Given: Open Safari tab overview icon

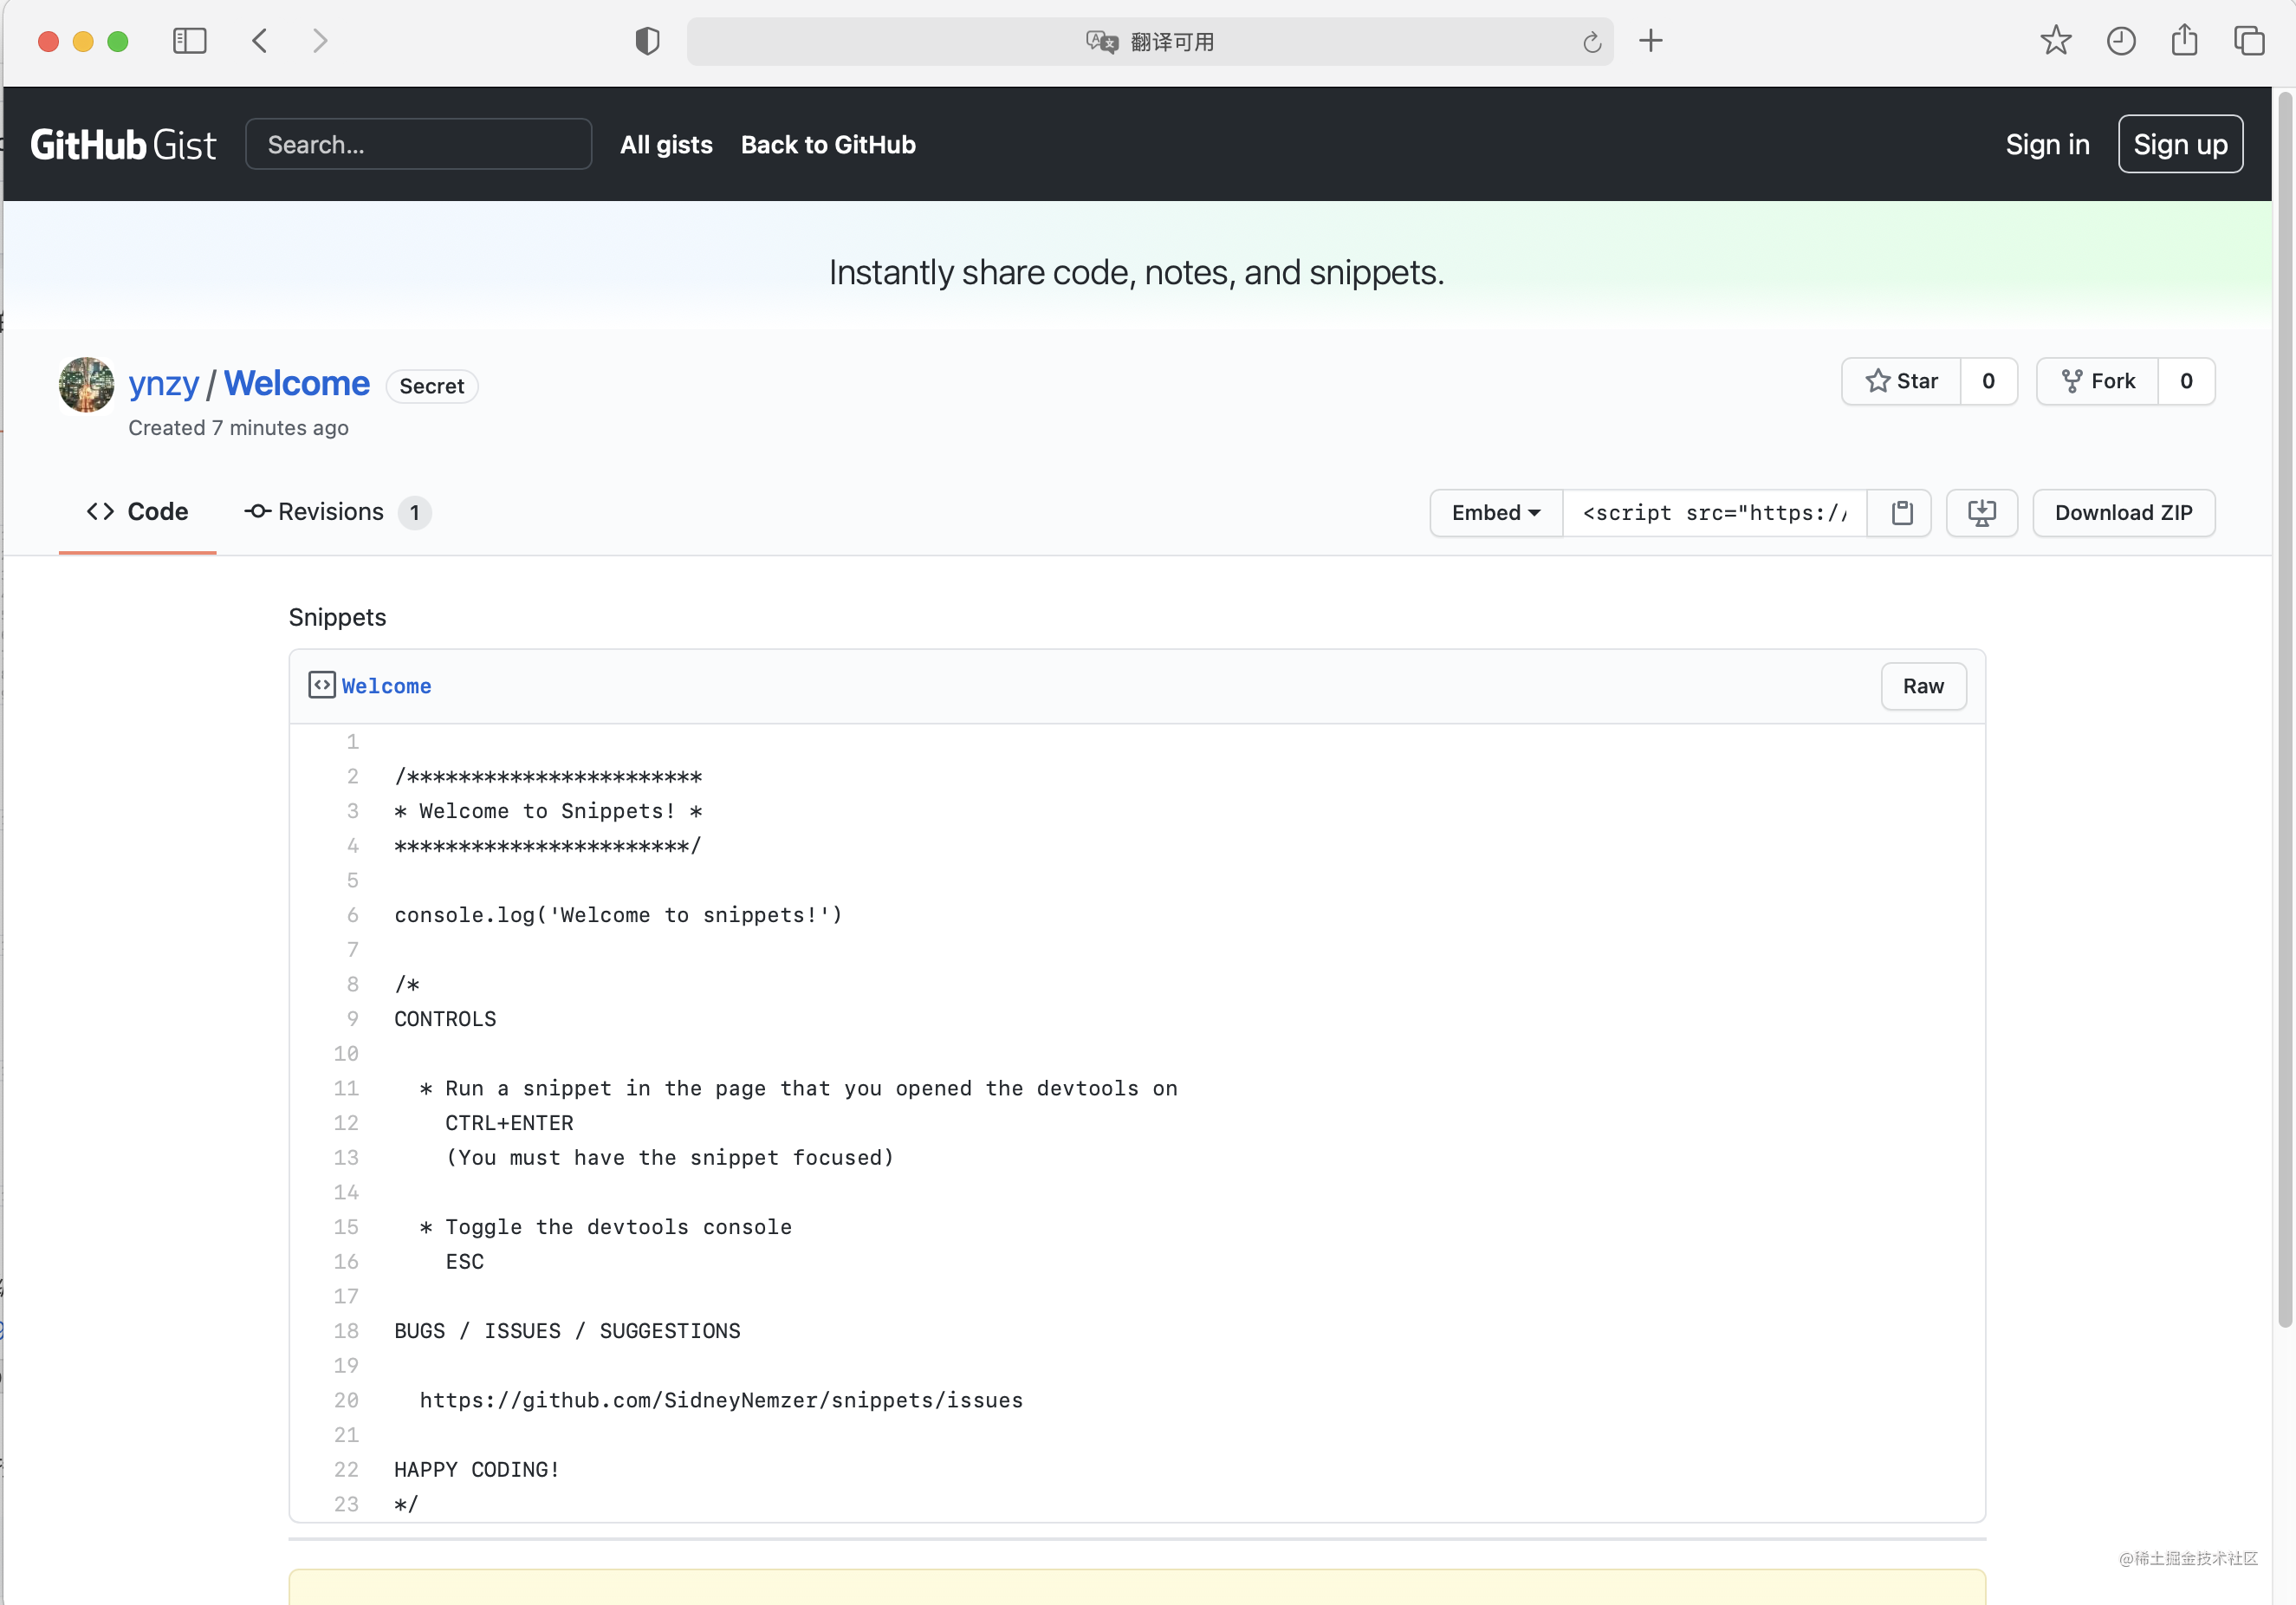Looking at the screenshot, I should (2250, 41).
